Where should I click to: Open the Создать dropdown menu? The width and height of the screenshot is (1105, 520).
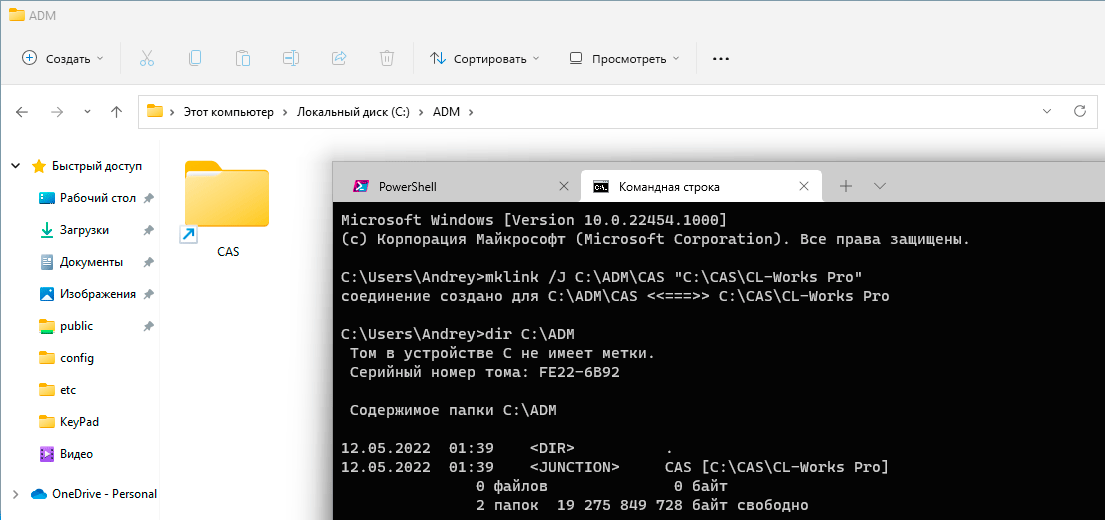(63, 58)
